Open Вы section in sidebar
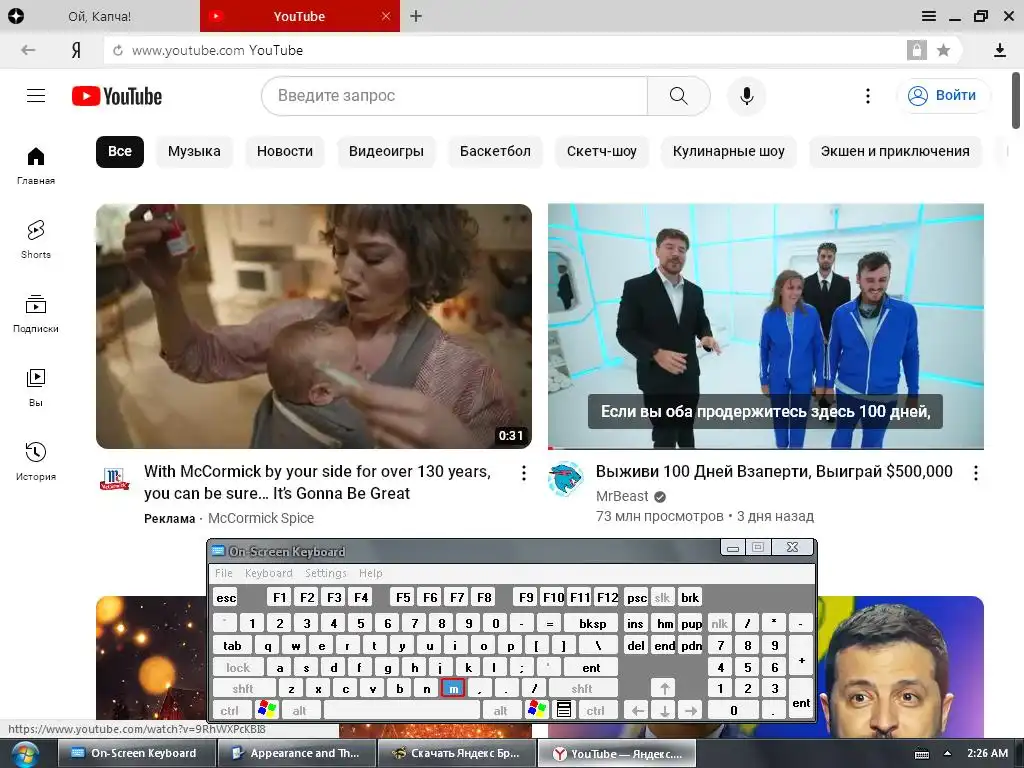Image resolution: width=1024 pixels, height=768 pixels. tap(36, 388)
